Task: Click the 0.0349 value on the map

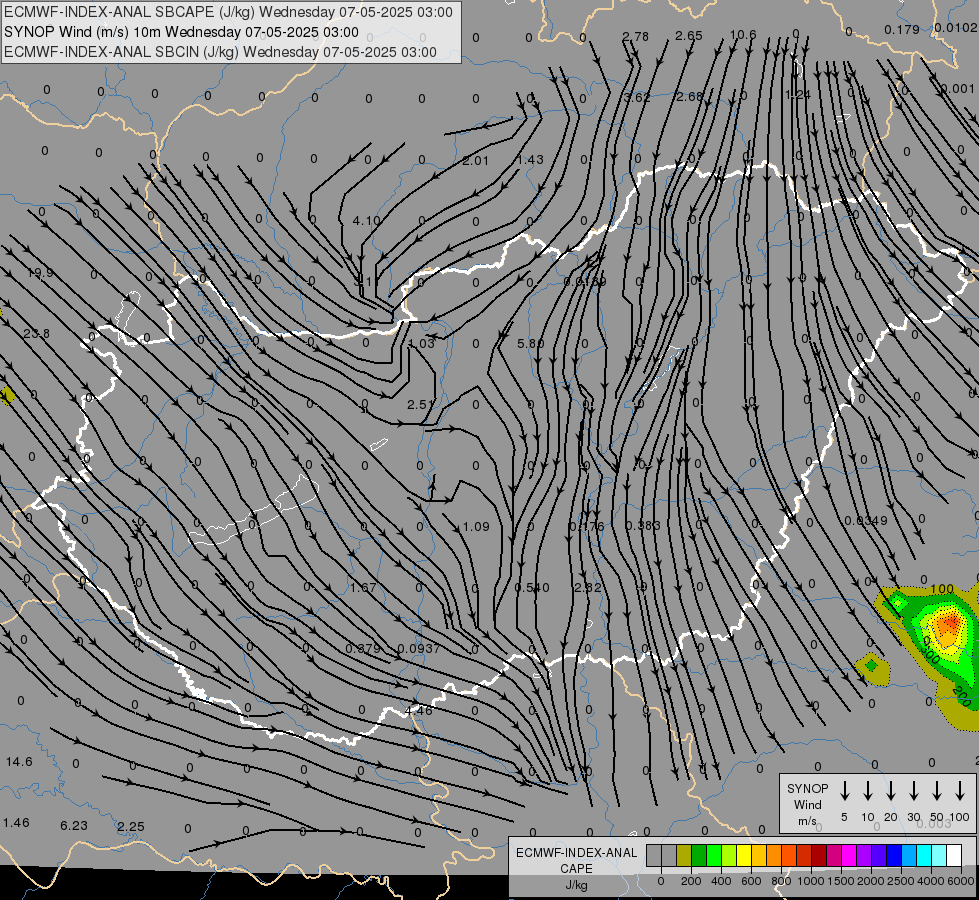Action: coord(865,520)
